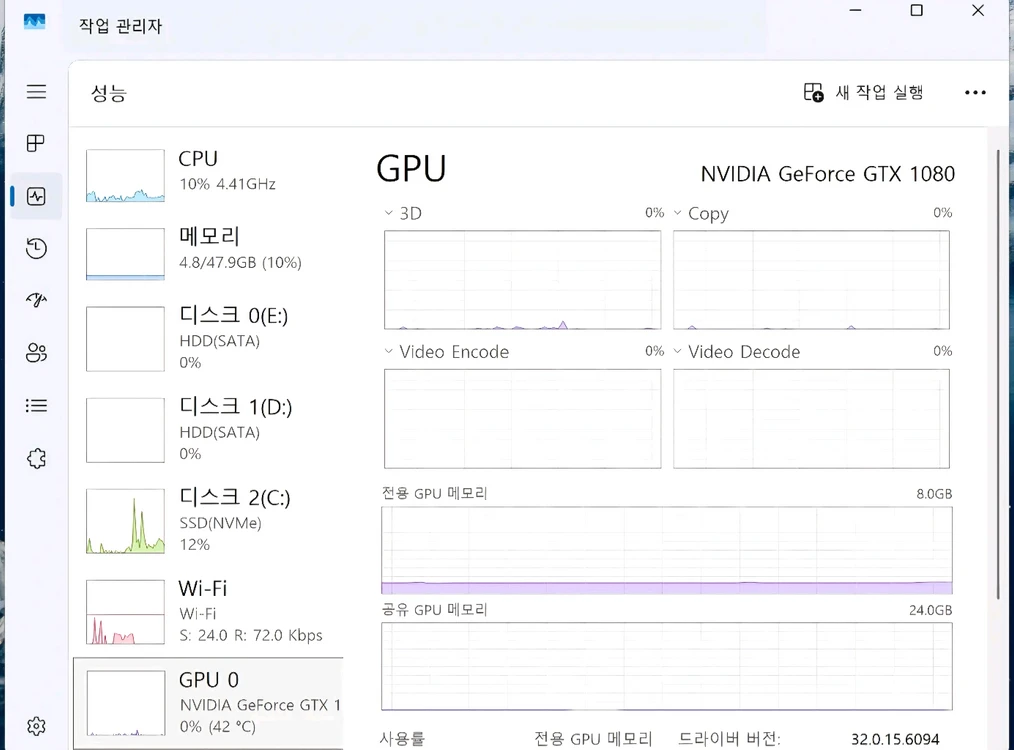Image resolution: width=1014 pixels, height=750 pixels.
Task: Select the Wi-Fi performance entry
Action: (x=208, y=612)
